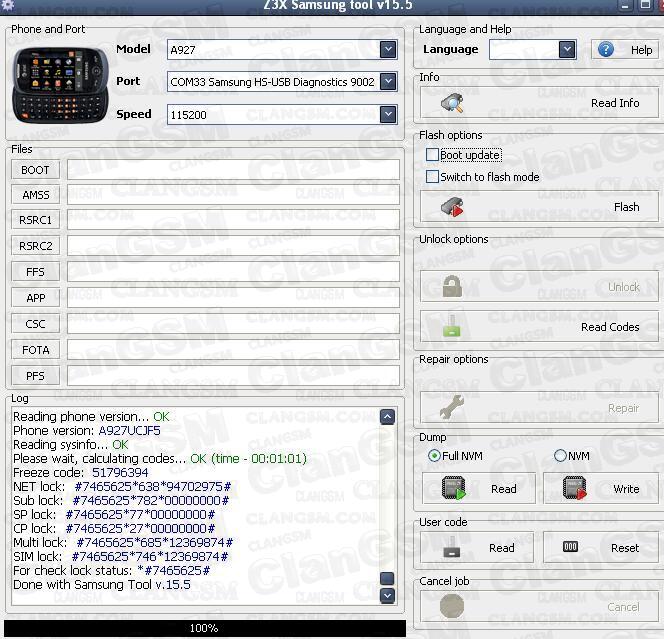Click the User code Reset counter icon
This screenshot has height=639, width=664.
(570, 547)
